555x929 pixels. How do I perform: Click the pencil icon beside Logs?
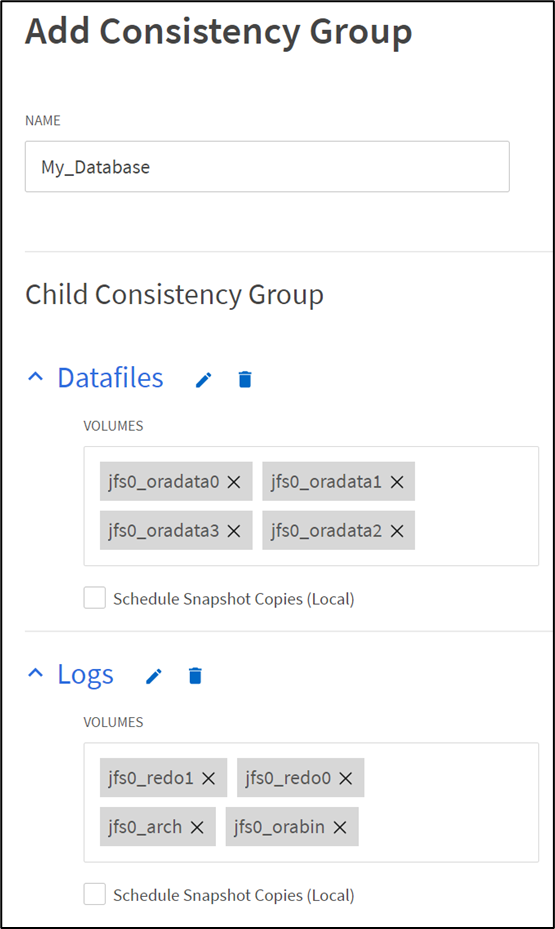point(154,676)
